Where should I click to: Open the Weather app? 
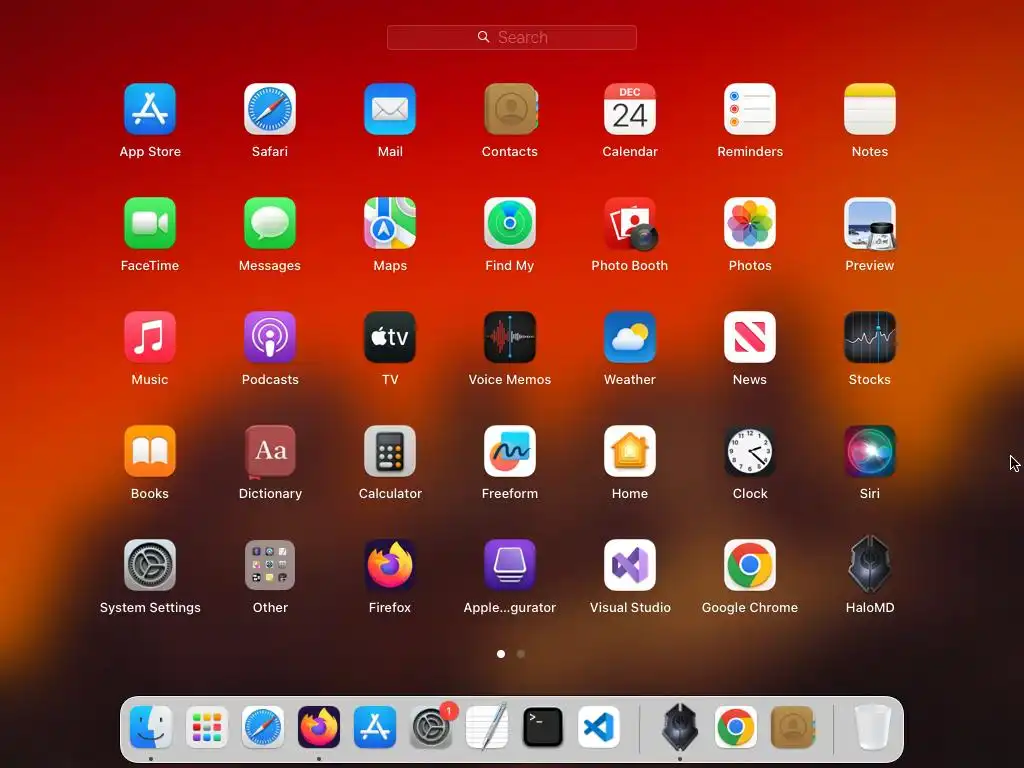coord(630,337)
